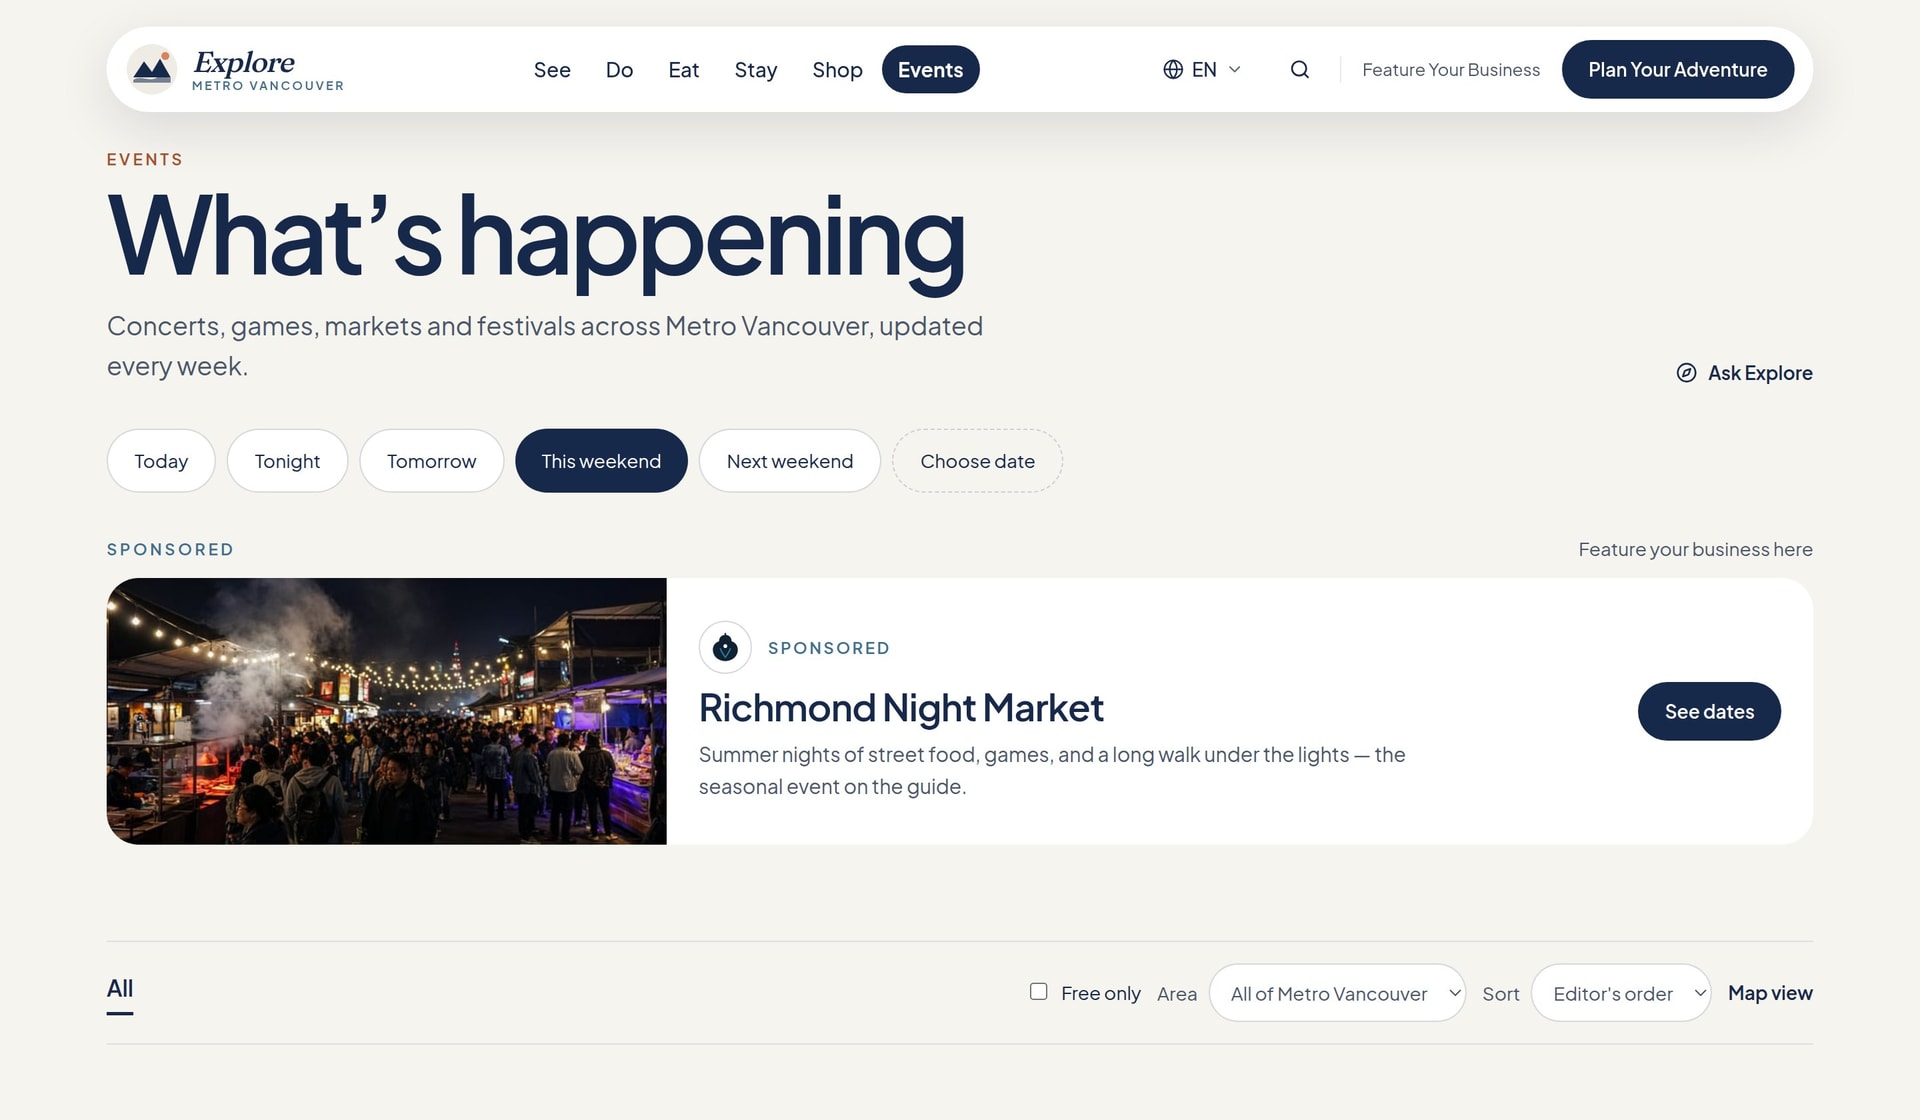Click the Feature your business here link

(x=1695, y=549)
